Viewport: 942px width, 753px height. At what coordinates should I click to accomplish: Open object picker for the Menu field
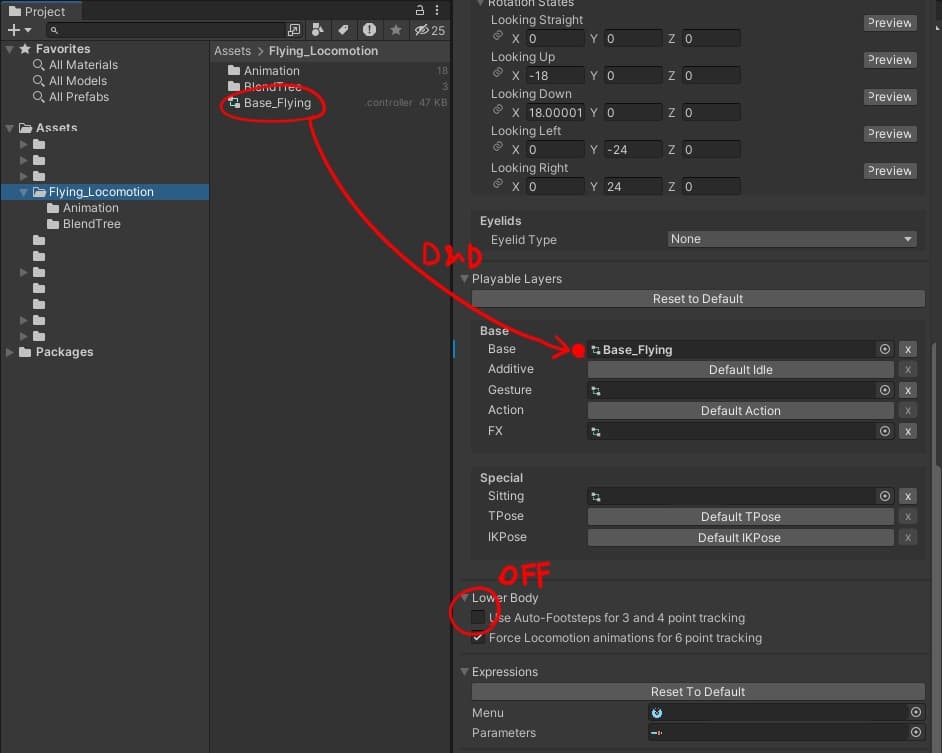click(x=915, y=712)
